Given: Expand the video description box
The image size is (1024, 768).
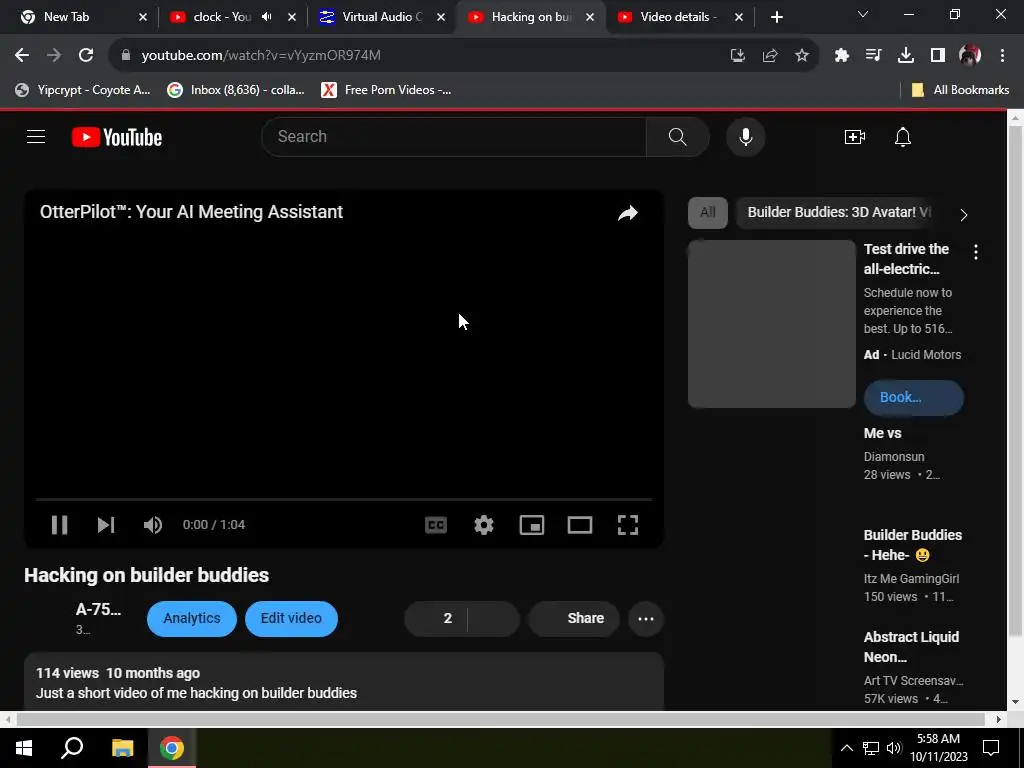Looking at the screenshot, I should tap(344, 682).
